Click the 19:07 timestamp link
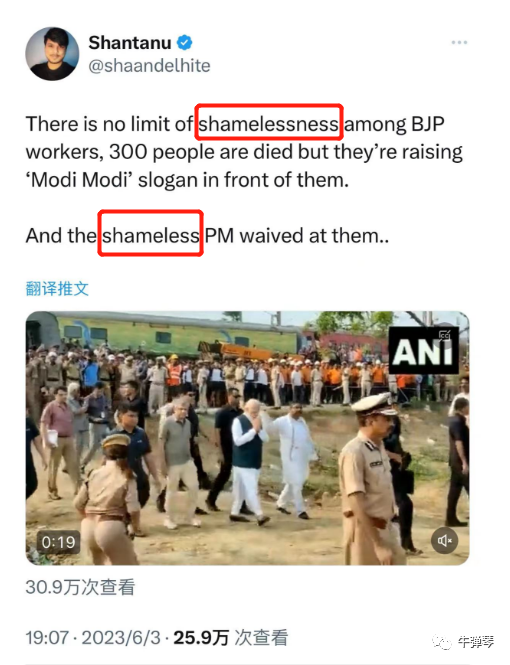The image size is (510, 665). (47, 637)
